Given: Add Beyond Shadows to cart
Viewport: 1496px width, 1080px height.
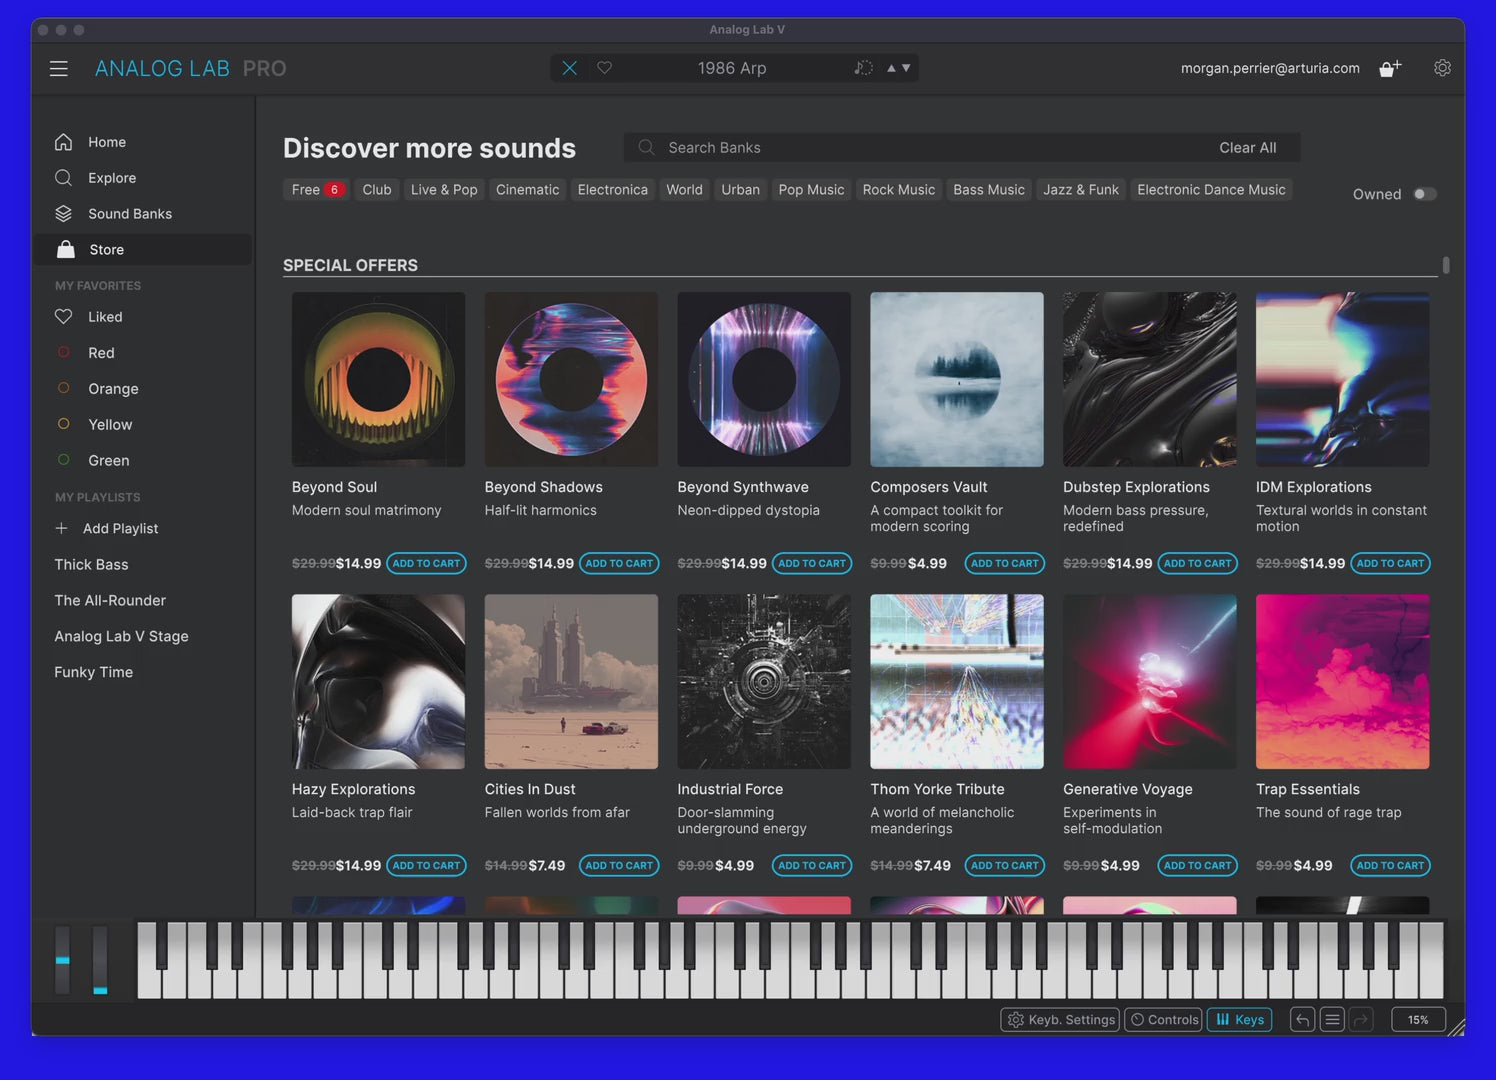Looking at the screenshot, I should point(619,563).
